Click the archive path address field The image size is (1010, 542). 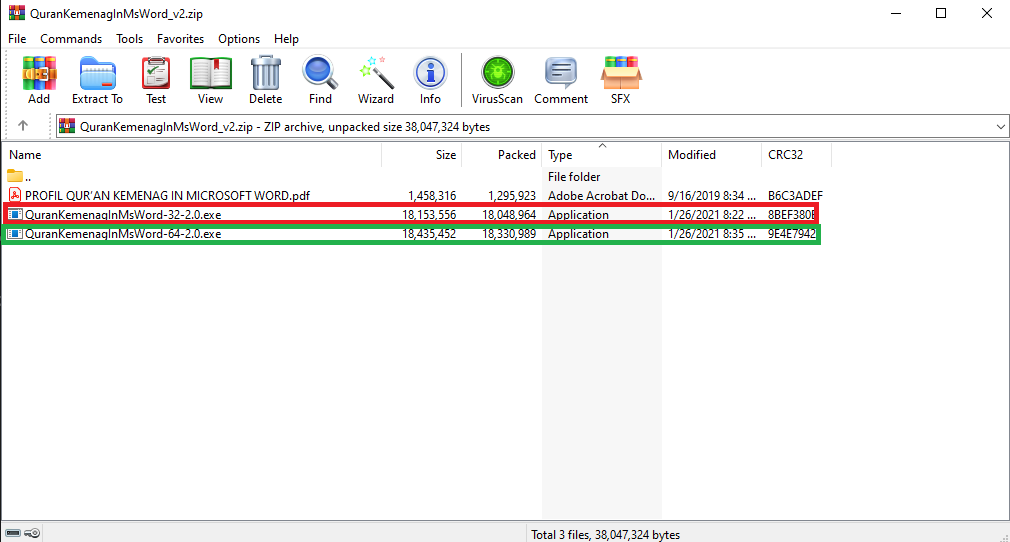click(531, 127)
